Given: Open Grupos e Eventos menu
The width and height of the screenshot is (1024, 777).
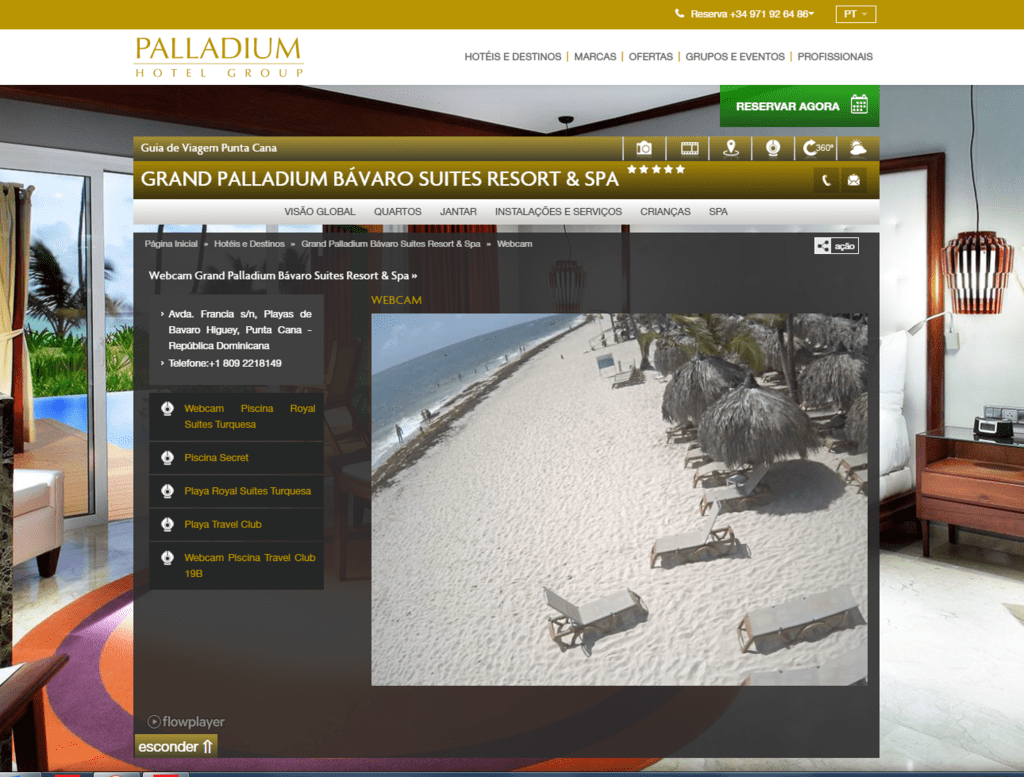Looking at the screenshot, I should (735, 57).
